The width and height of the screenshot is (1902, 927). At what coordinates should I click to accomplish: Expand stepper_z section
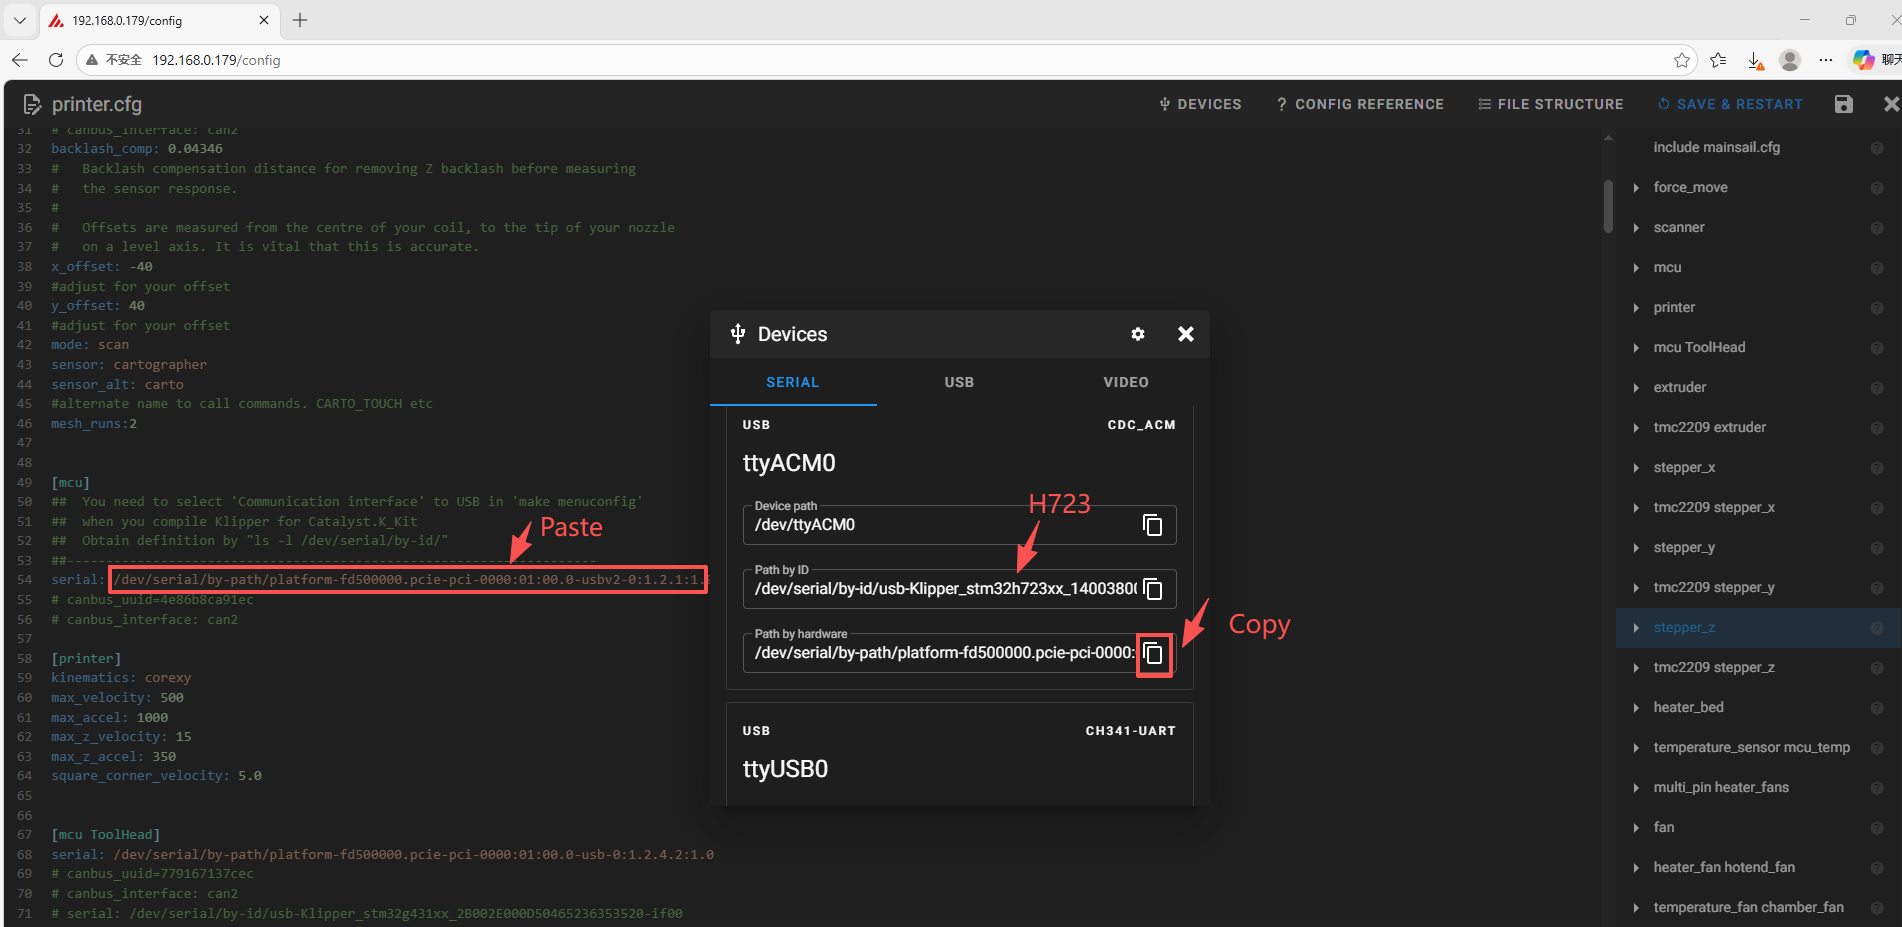point(1636,628)
